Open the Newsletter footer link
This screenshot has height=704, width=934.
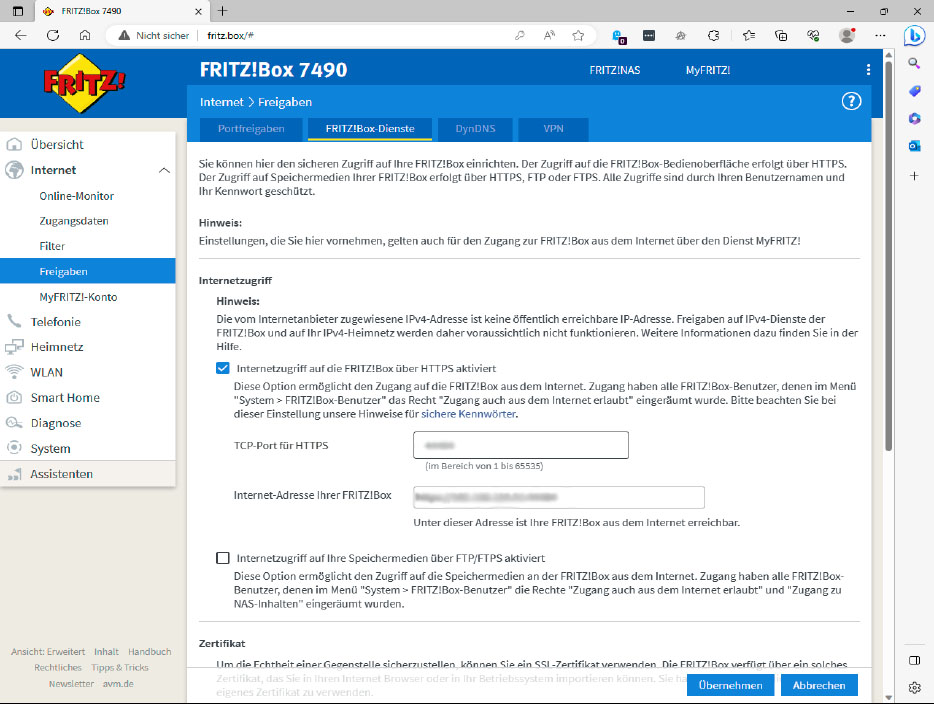coord(71,684)
